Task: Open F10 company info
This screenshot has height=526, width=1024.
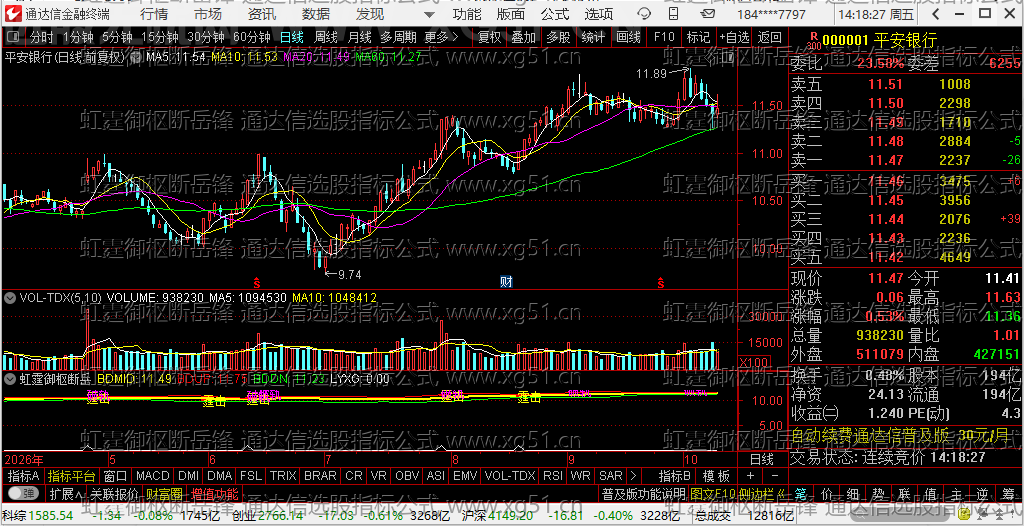Action: 664,37
